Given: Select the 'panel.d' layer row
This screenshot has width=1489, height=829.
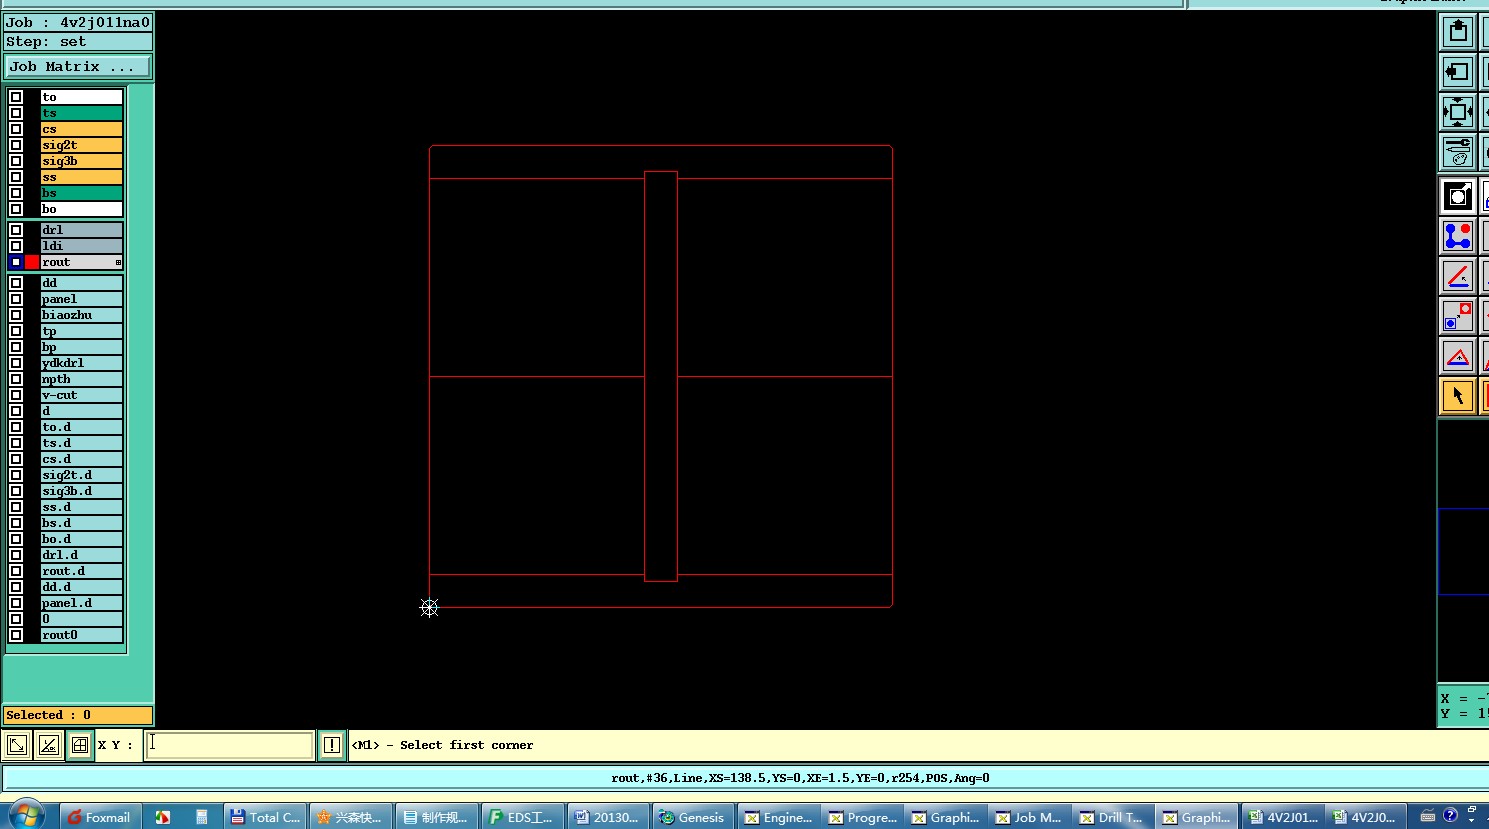Looking at the screenshot, I should tap(81, 603).
